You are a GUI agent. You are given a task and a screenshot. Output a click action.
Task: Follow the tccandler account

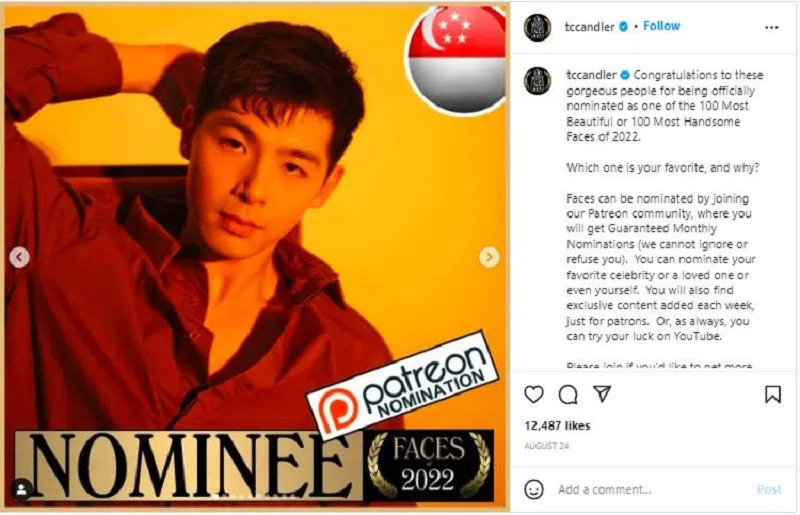[x=661, y=26]
